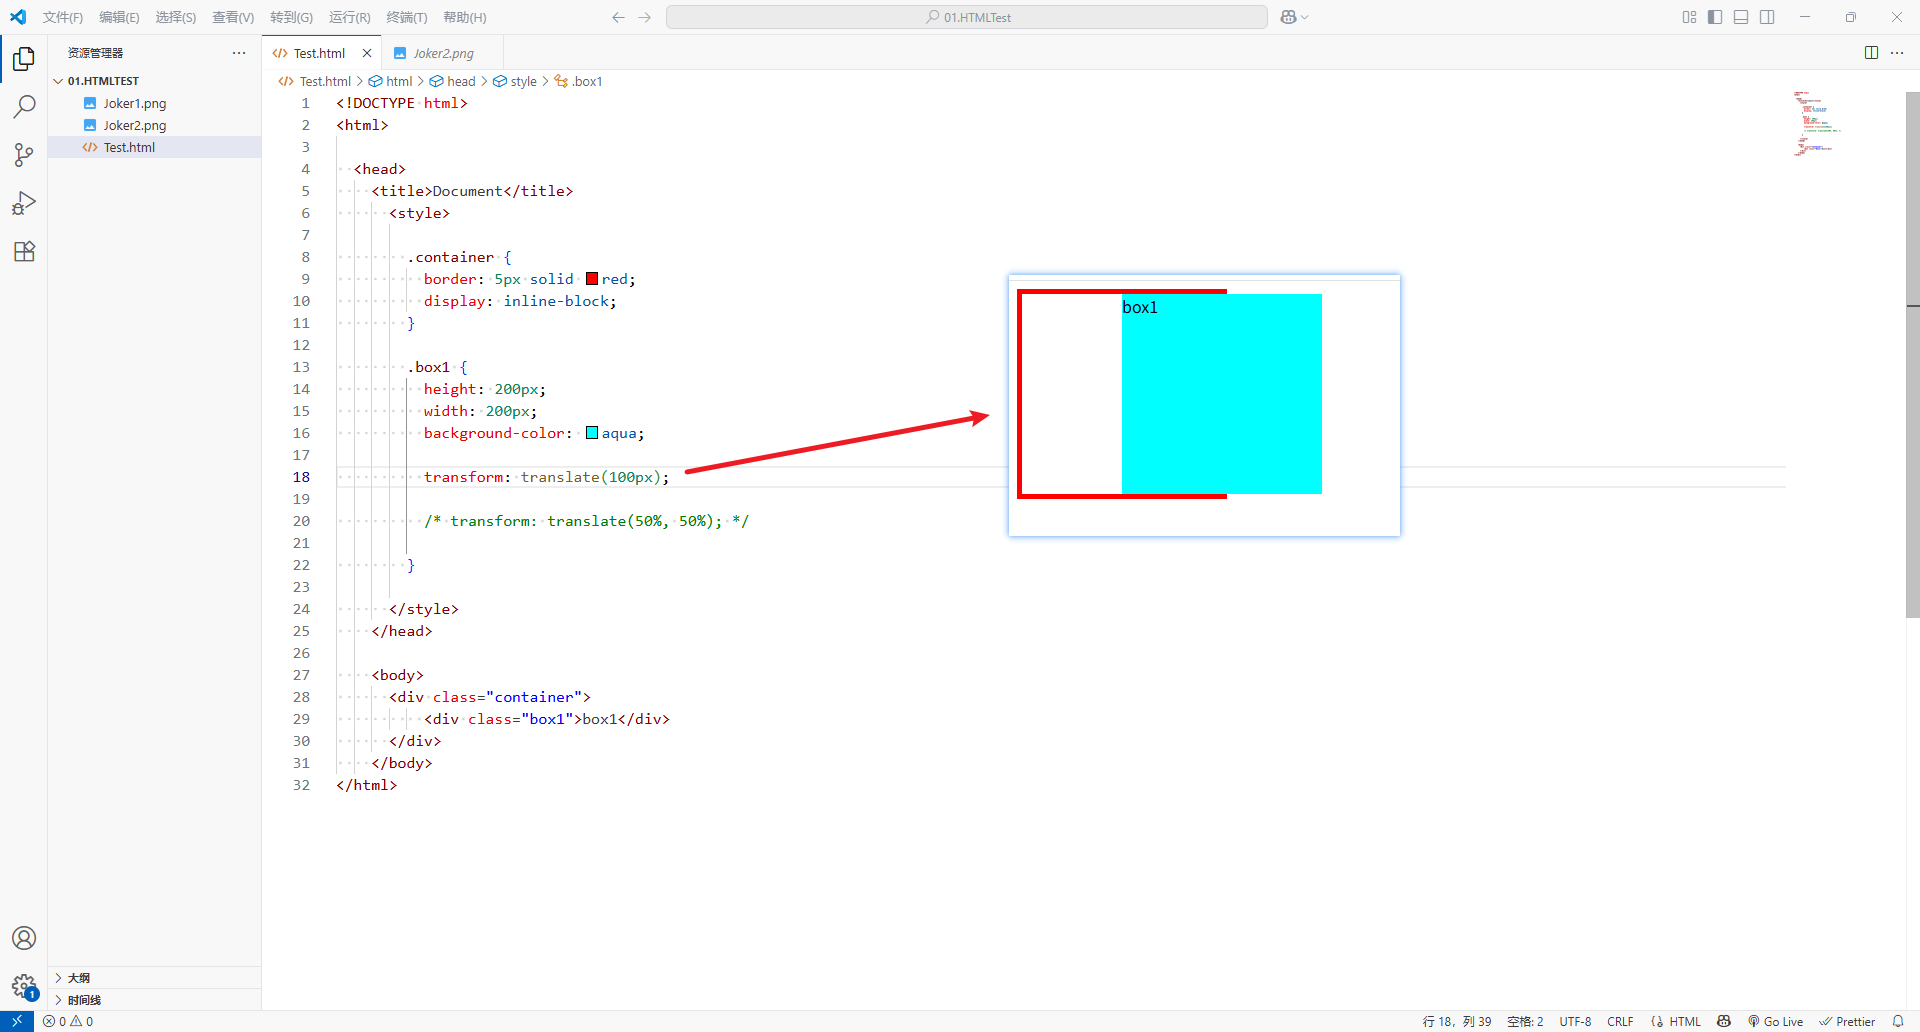Open the Run and Debug view
This screenshot has height=1032, width=1920.
24,203
